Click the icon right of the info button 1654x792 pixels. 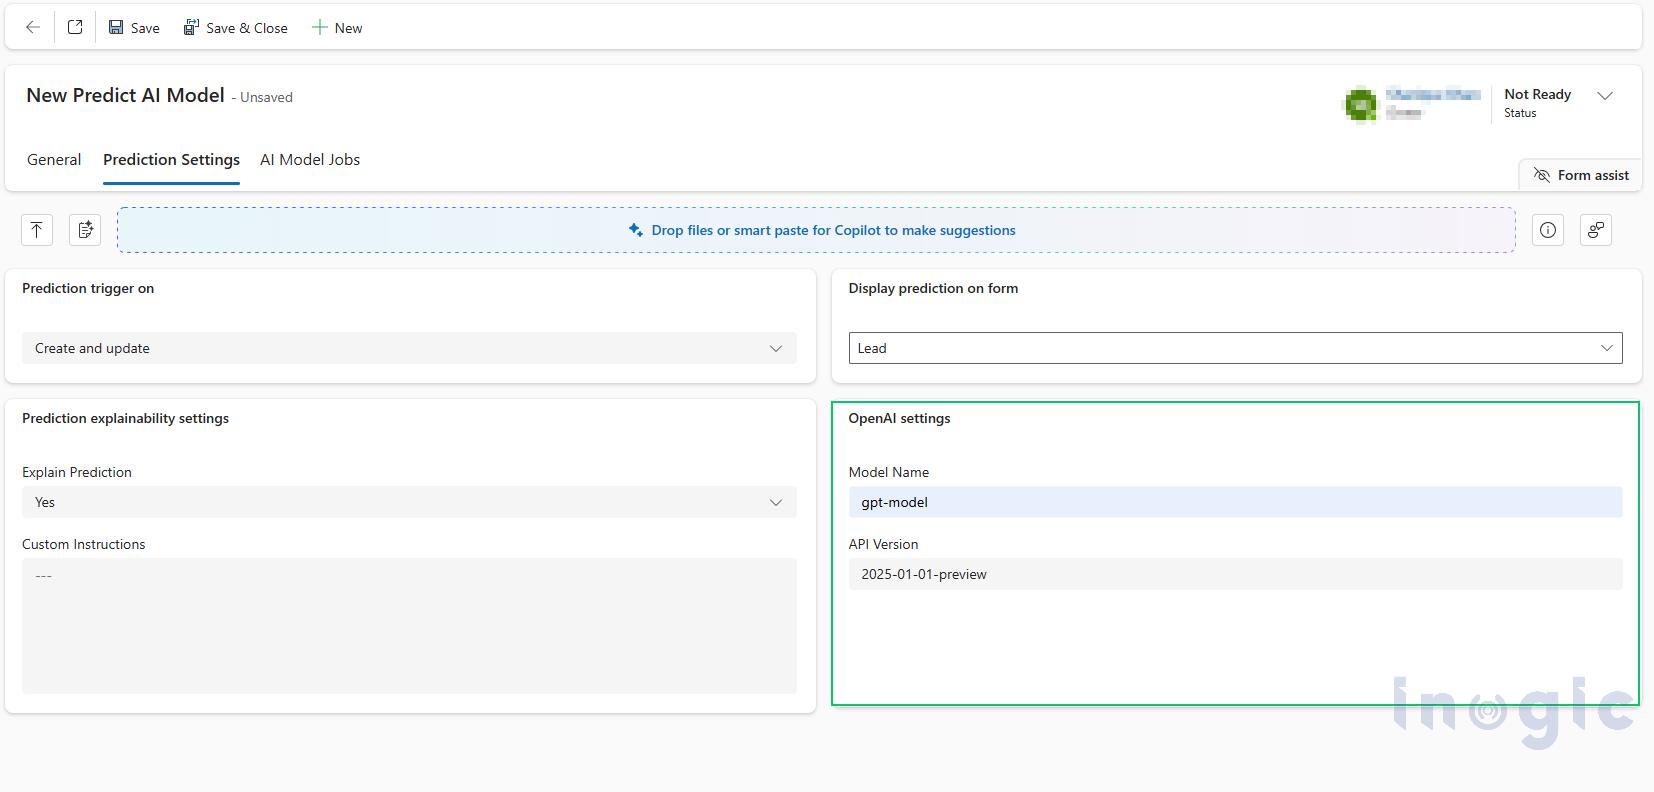1595,230
